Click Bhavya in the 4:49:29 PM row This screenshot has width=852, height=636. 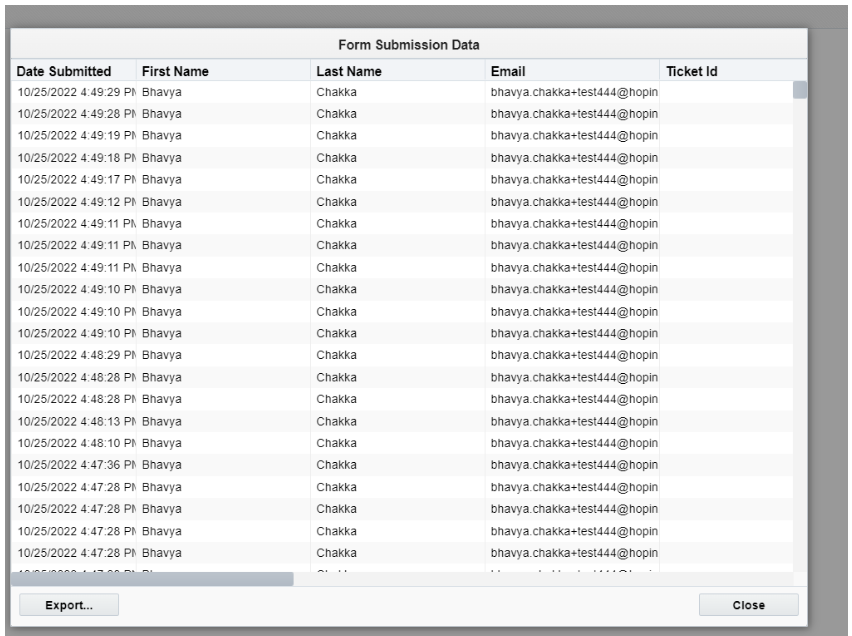(x=161, y=92)
